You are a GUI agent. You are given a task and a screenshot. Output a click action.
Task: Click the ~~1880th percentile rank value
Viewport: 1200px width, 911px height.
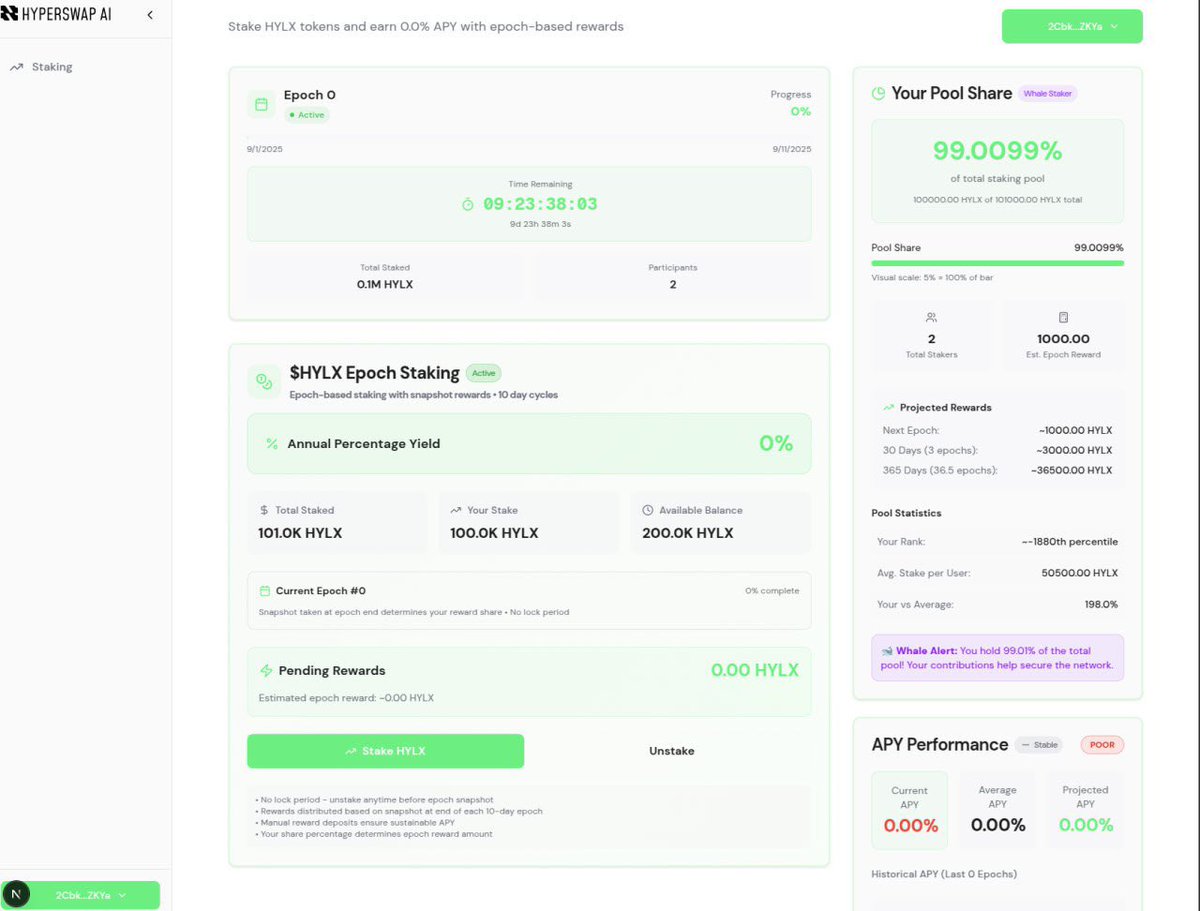(1069, 542)
